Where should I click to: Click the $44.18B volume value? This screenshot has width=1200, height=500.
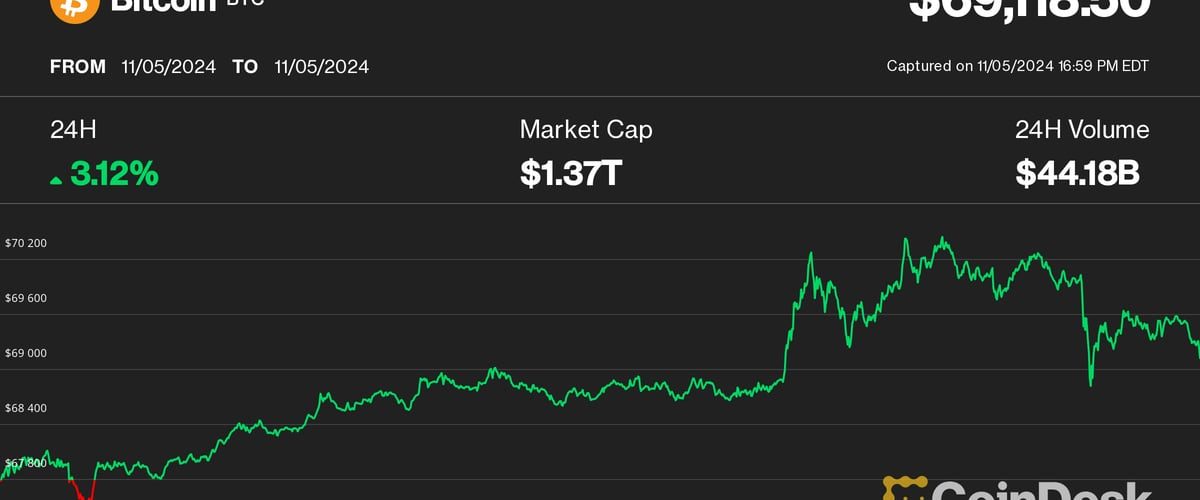(x=1077, y=174)
